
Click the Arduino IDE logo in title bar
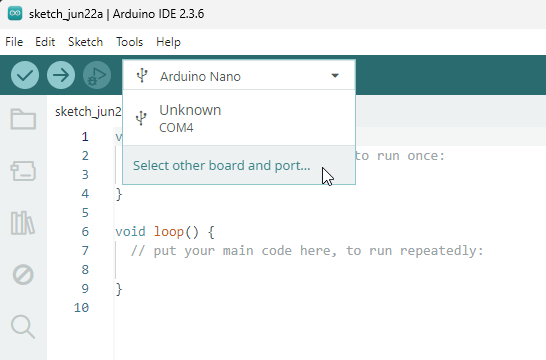[15, 14]
